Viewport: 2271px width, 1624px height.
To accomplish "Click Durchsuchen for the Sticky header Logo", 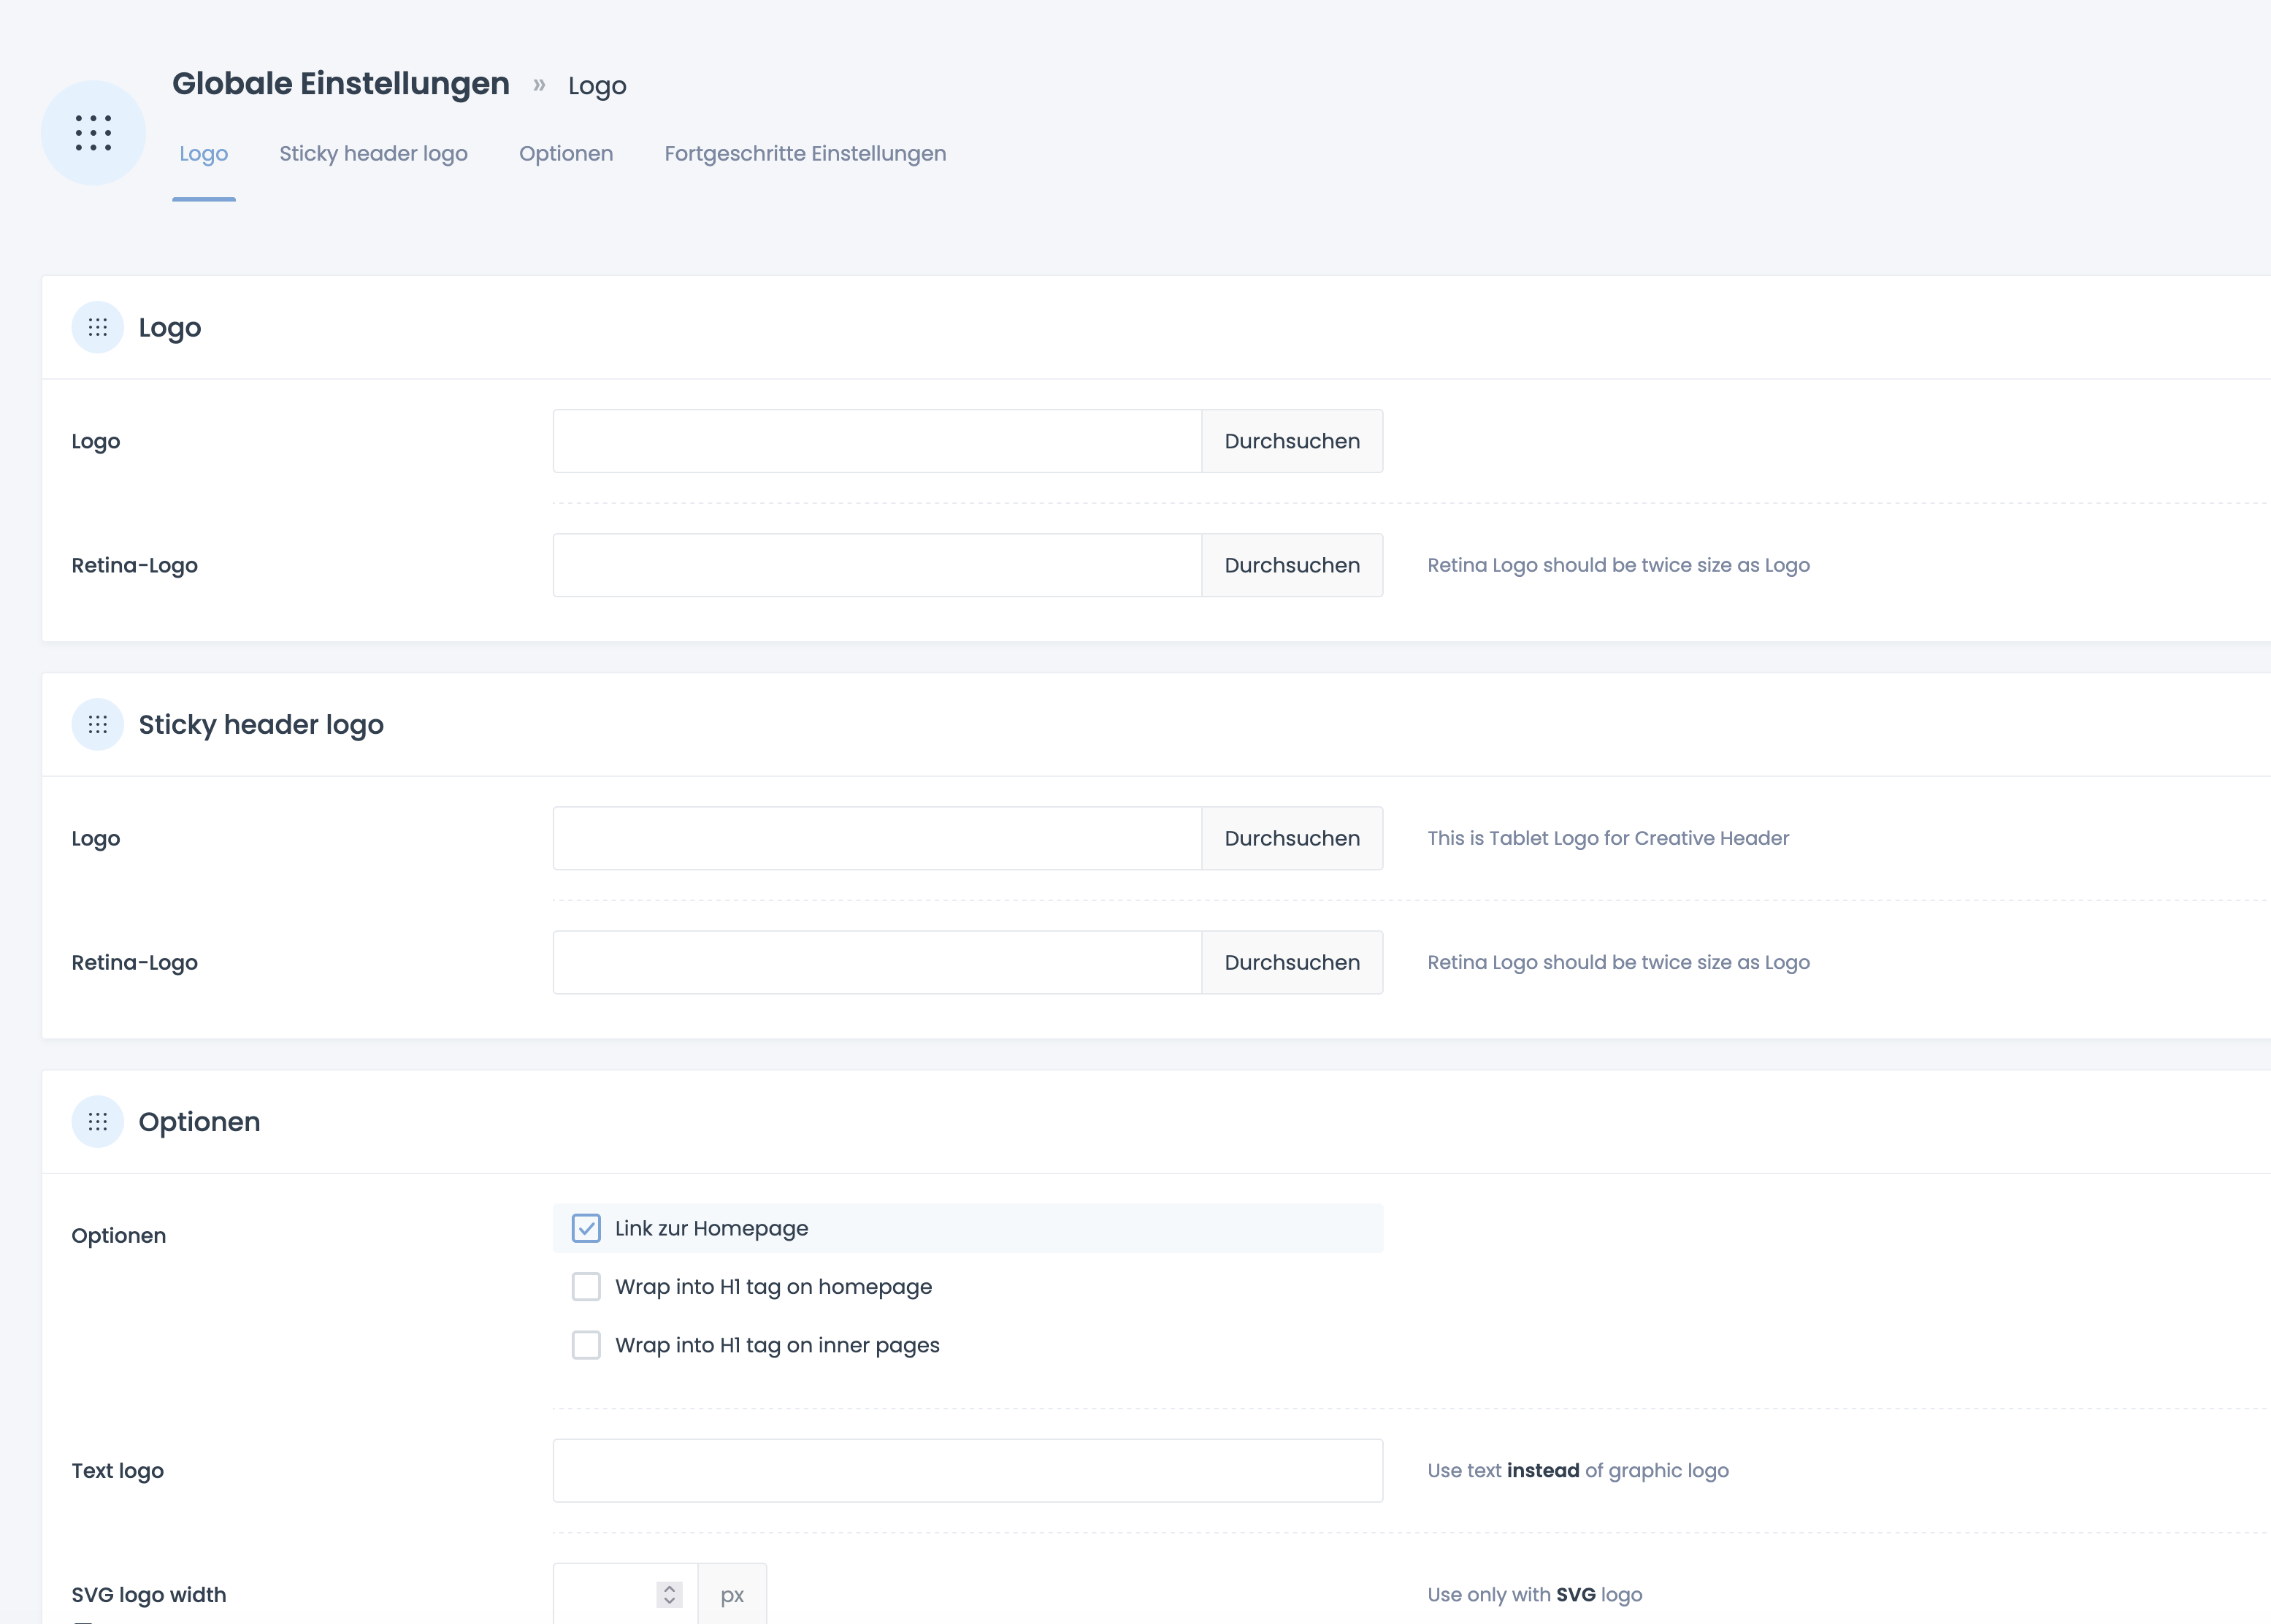I will tap(1291, 838).
